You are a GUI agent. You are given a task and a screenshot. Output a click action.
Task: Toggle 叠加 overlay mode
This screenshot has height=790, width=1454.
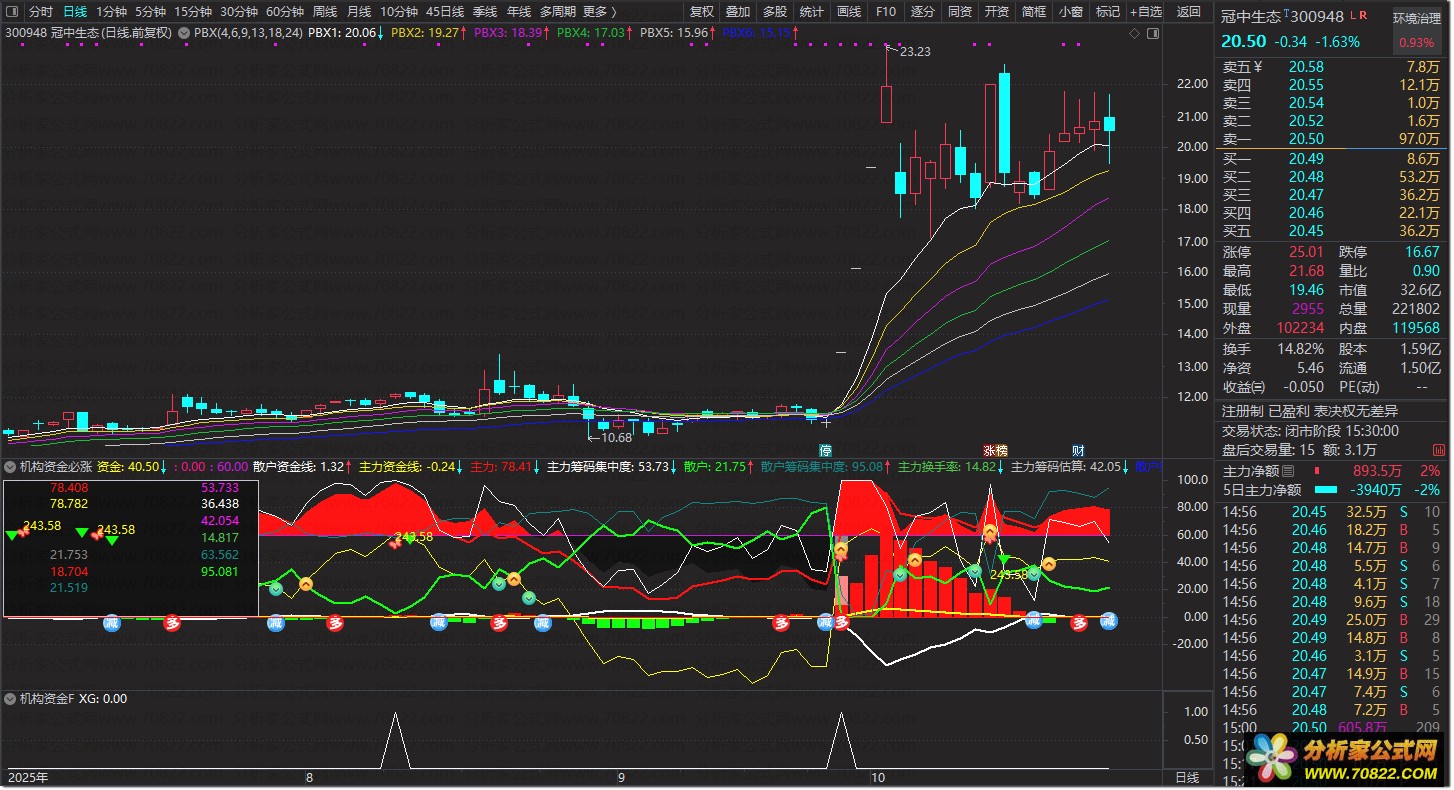[x=738, y=12]
